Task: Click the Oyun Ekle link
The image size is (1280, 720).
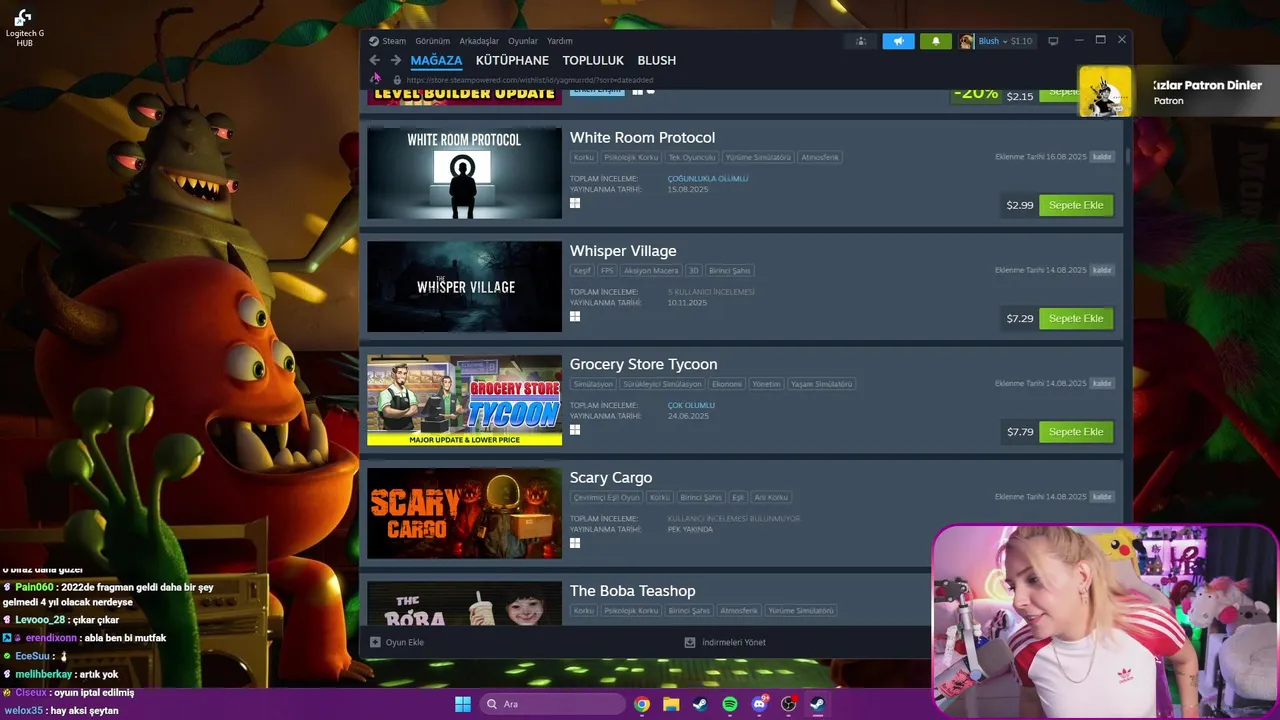Action: (x=405, y=642)
